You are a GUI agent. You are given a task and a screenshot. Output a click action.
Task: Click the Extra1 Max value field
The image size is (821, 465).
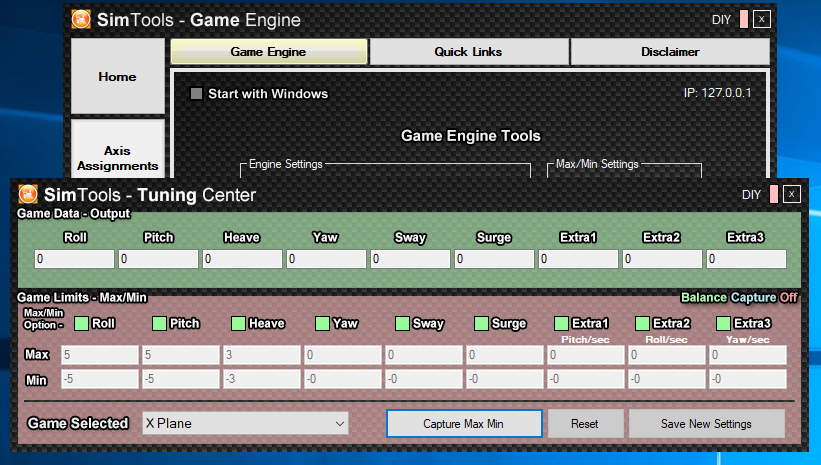[x=586, y=355]
